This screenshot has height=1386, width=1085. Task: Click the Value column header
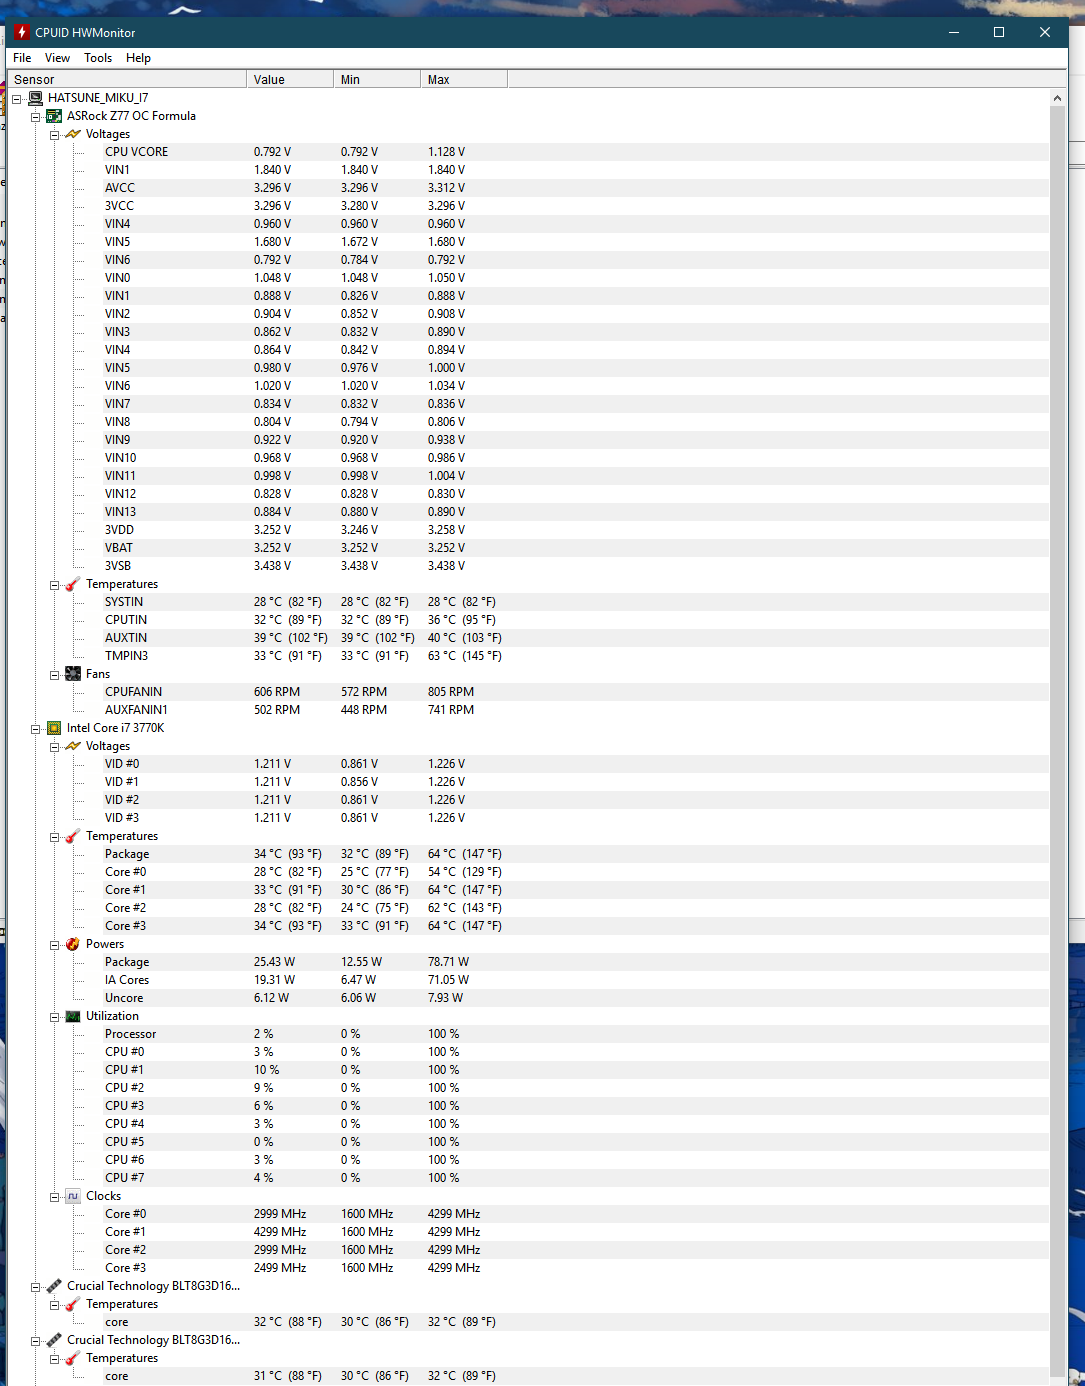coord(290,79)
